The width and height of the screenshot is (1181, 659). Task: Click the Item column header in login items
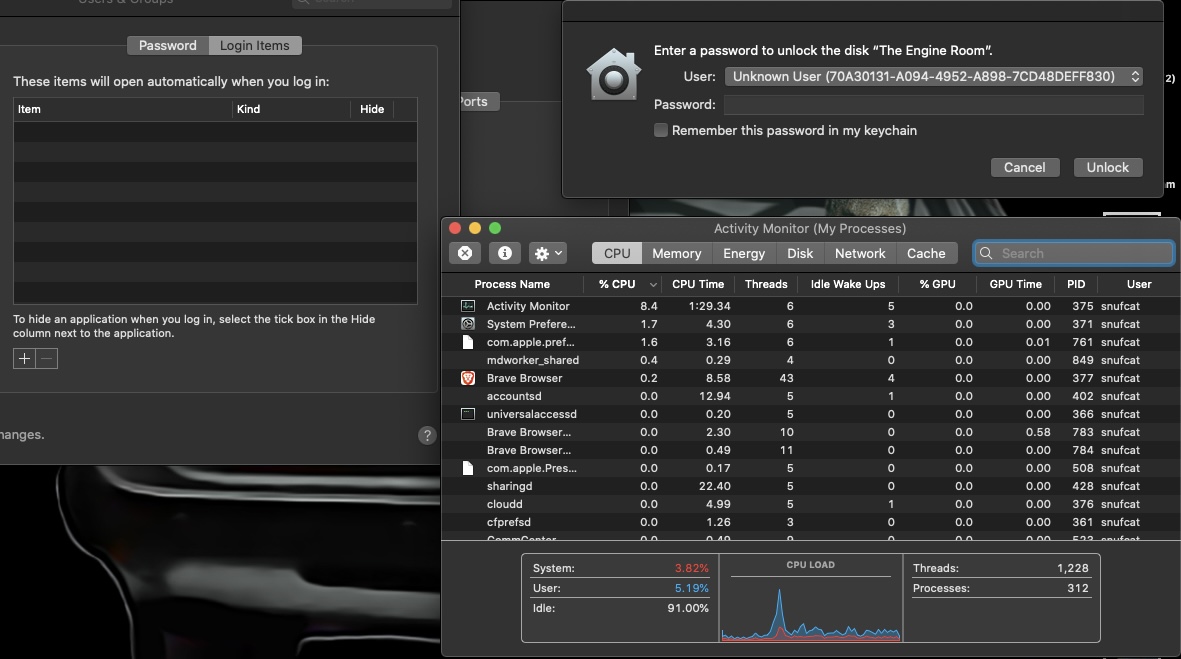click(x=123, y=109)
